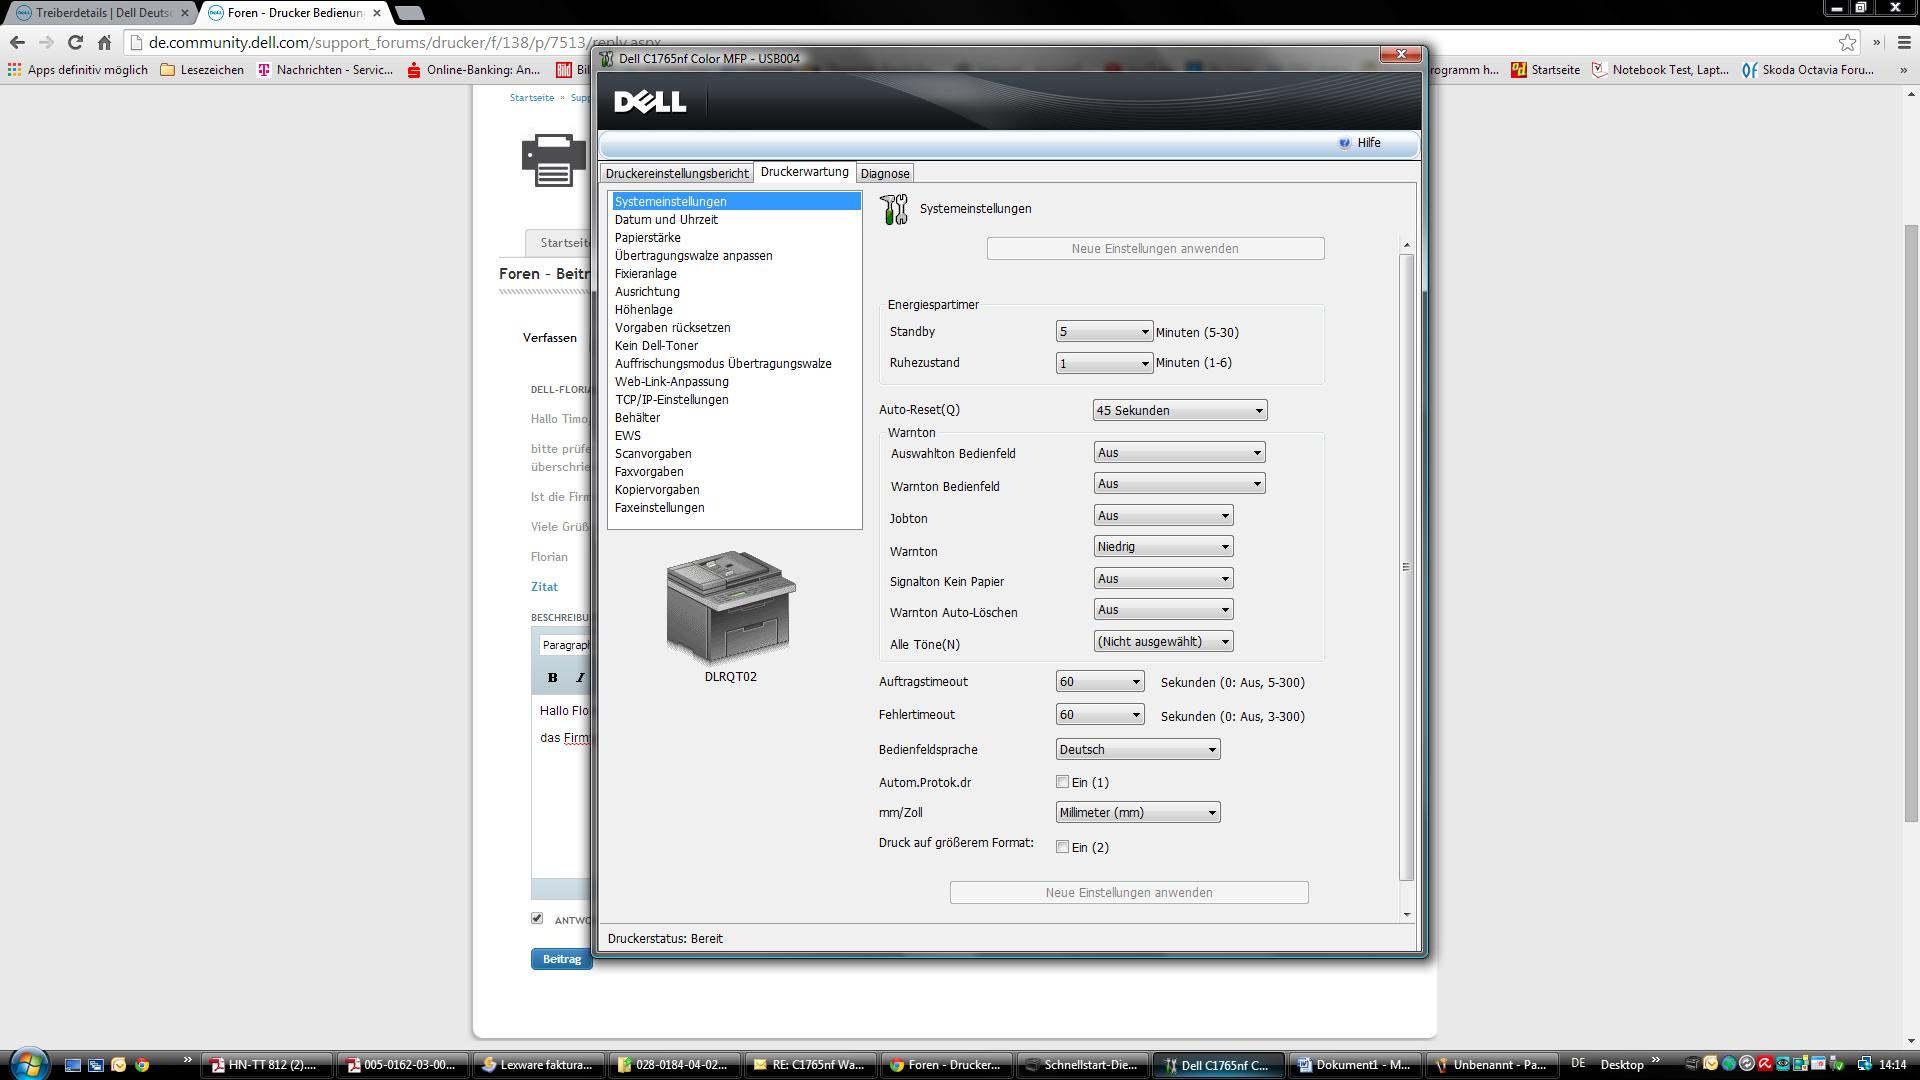The width and height of the screenshot is (1920, 1080).
Task: Click bottom Neue Einstellungen anwenden button
Action: tap(1129, 893)
